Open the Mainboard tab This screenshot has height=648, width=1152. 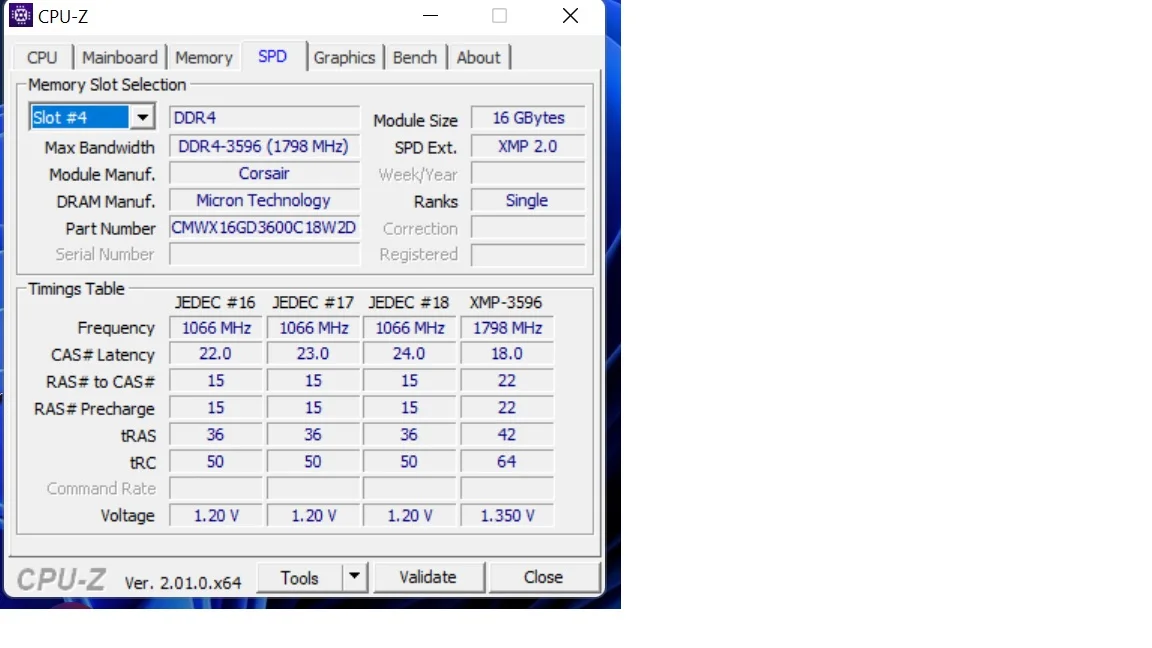click(120, 57)
